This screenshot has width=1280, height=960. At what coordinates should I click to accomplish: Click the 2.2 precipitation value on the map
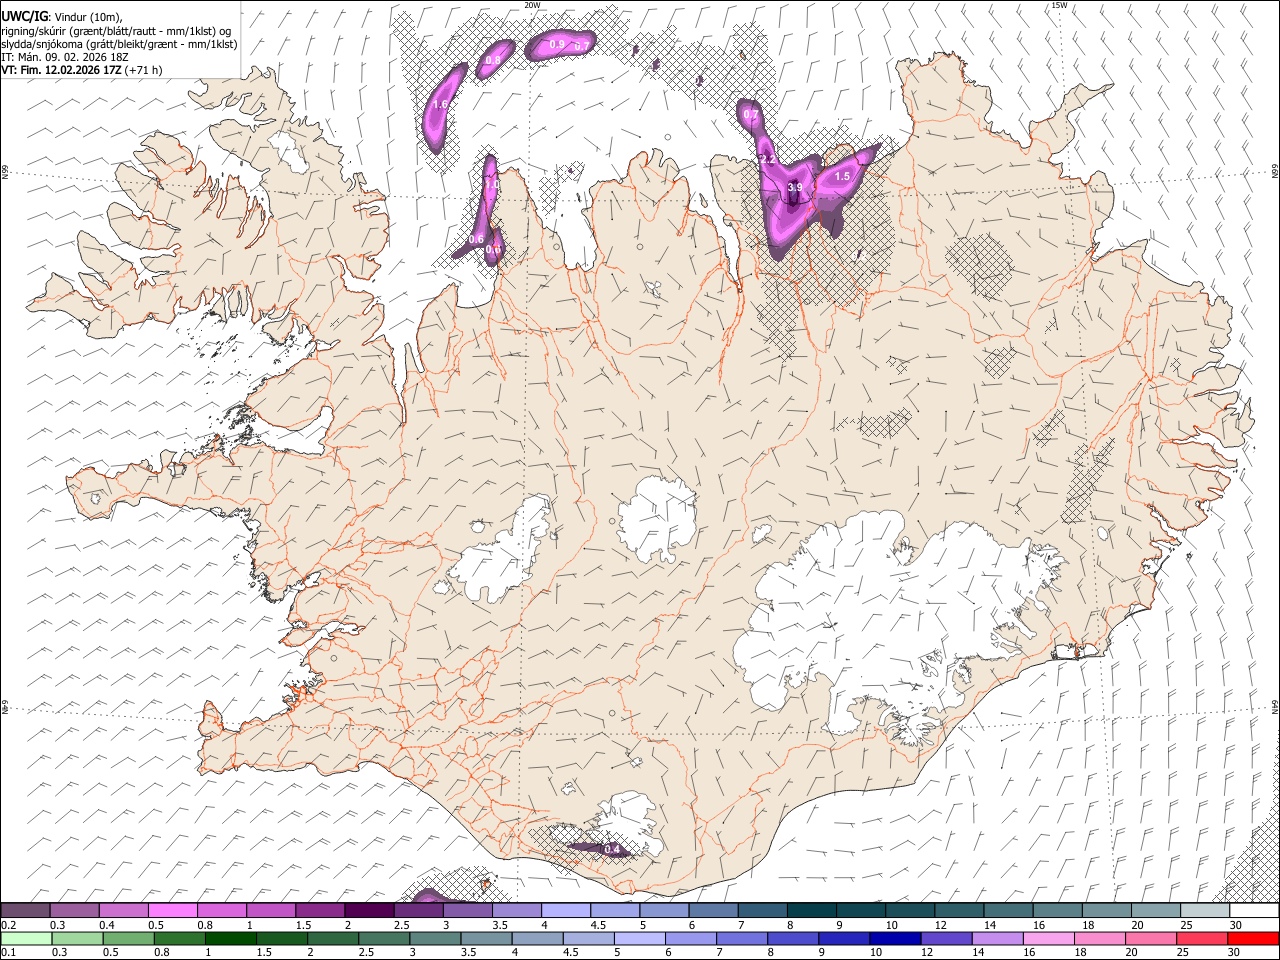pyautogui.click(x=768, y=159)
